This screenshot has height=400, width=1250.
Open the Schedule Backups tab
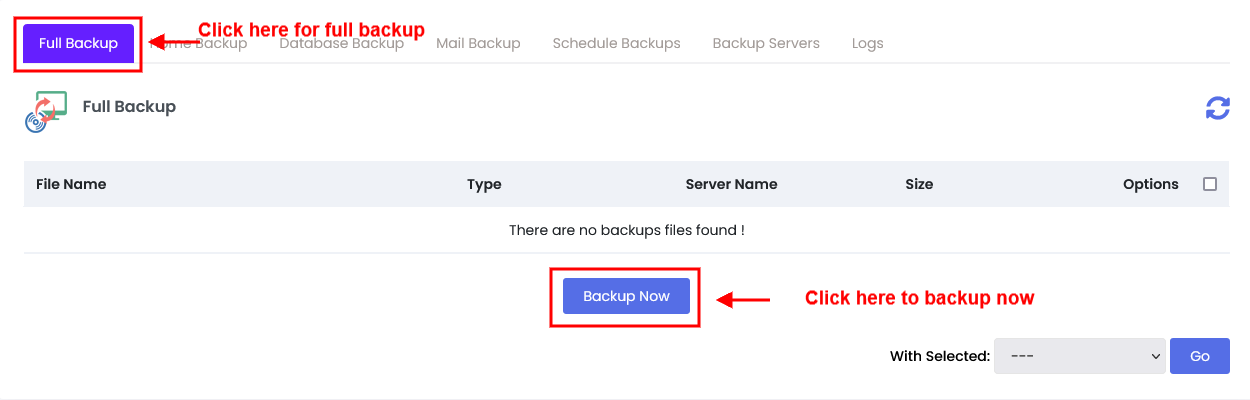pyautogui.click(x=616, y=43)
